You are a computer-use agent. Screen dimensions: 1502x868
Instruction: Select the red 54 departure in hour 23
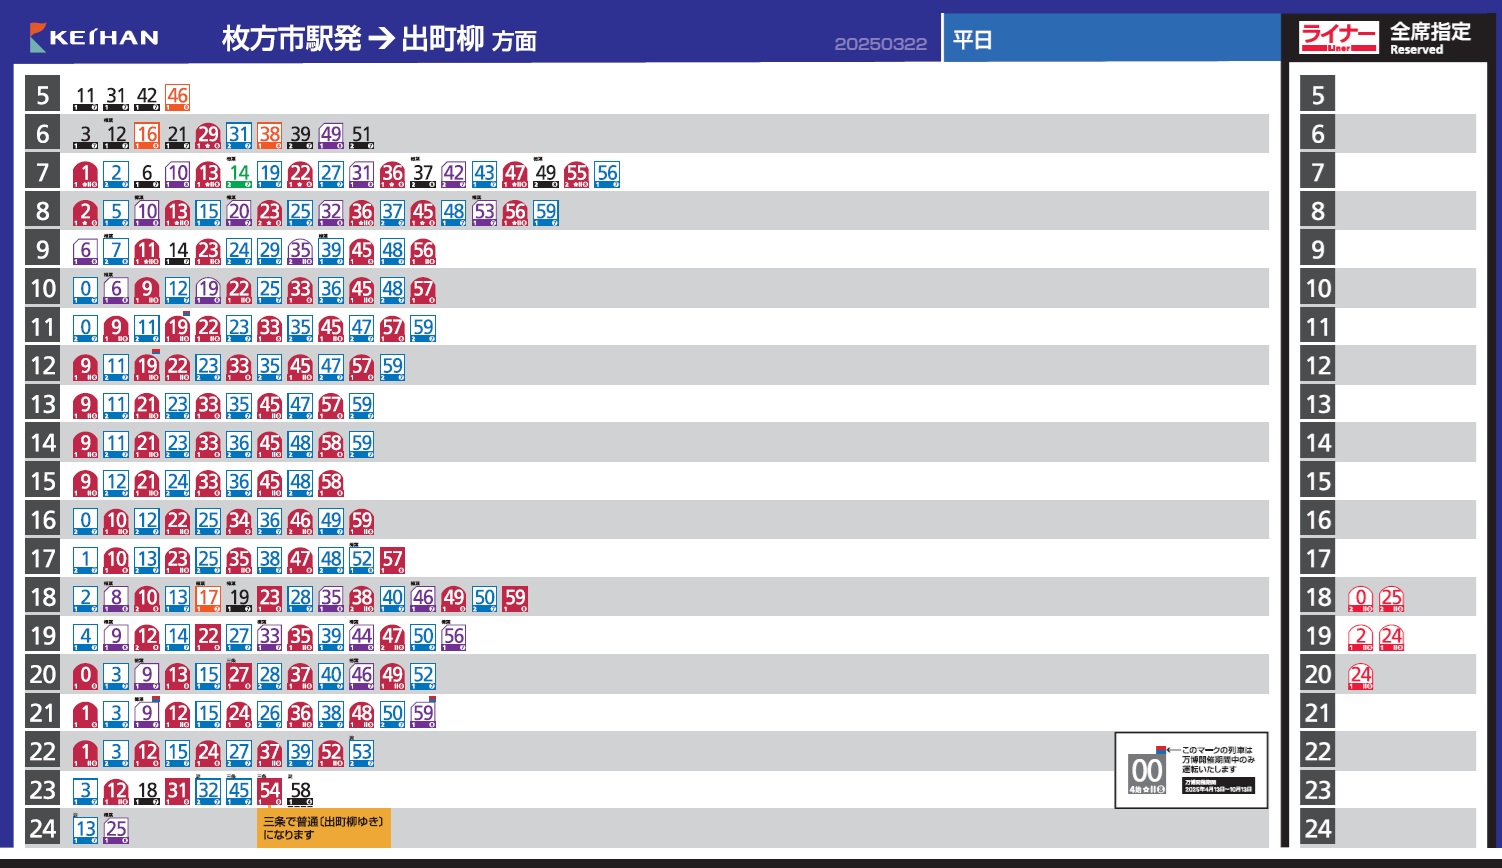pos(270,791)
